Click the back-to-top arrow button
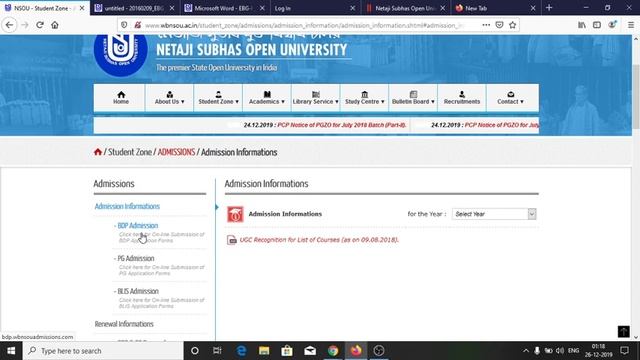640x360 pixels. tap(623, 331)
